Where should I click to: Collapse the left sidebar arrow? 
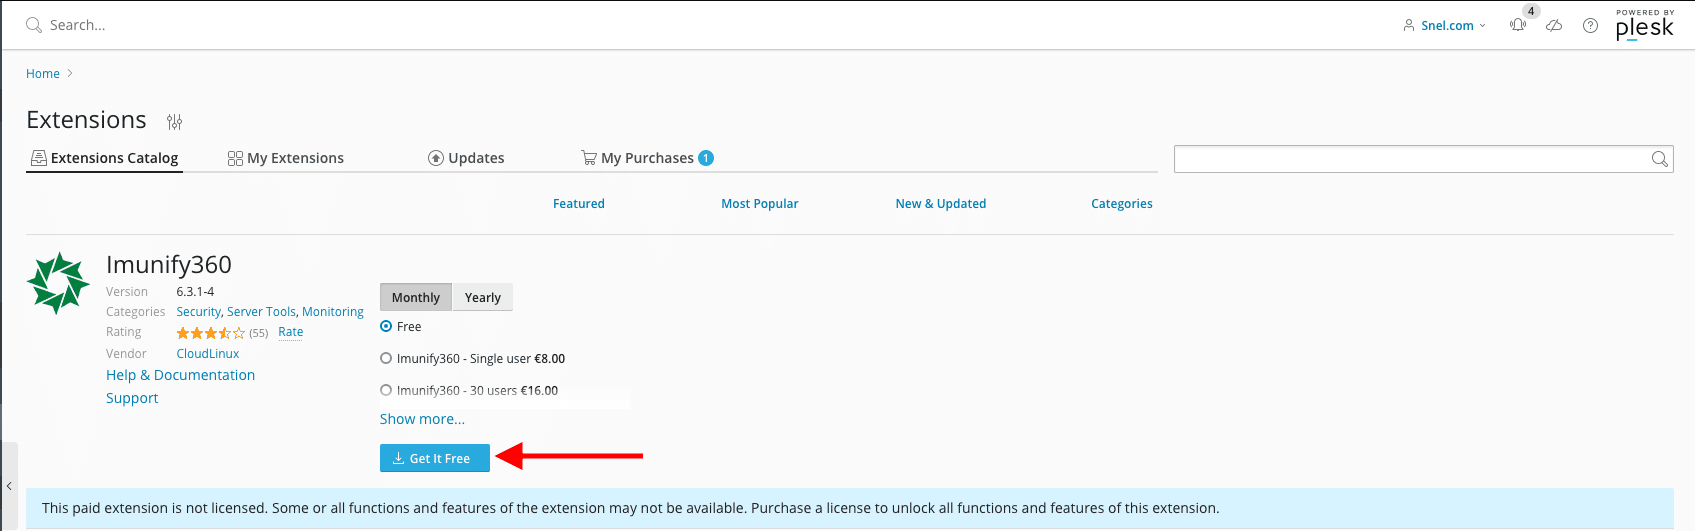[x=9, y=486]
